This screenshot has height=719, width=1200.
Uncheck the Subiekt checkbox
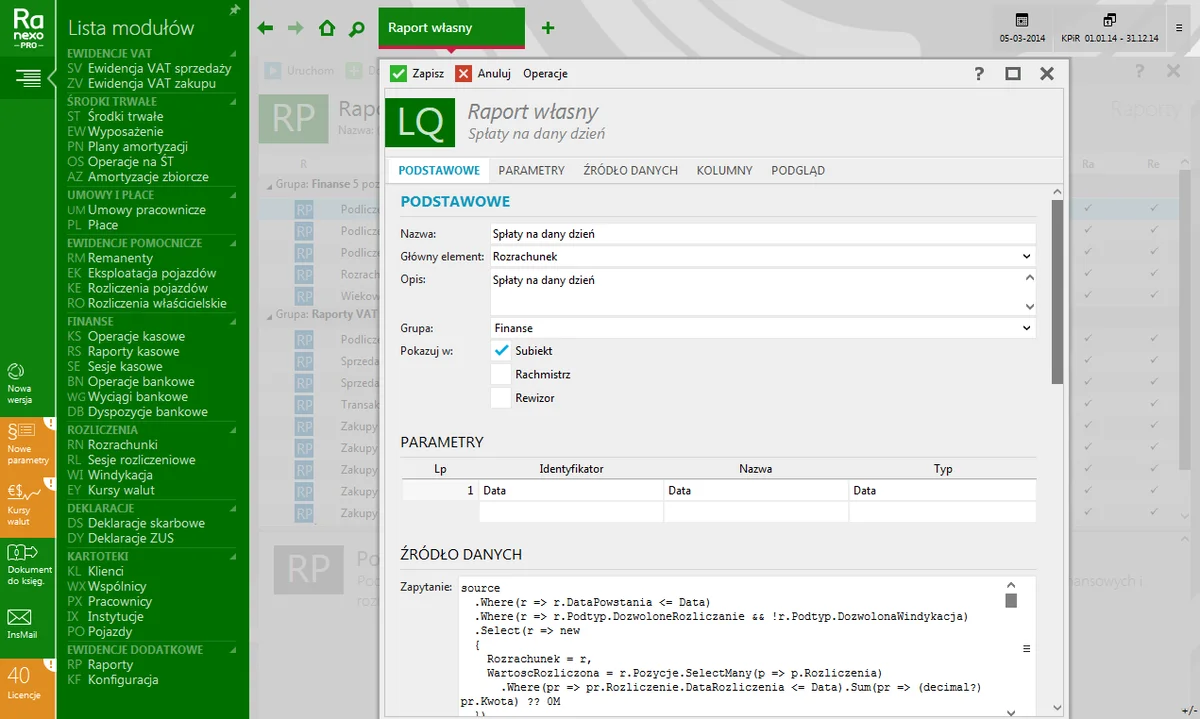[x=501, y=351]
